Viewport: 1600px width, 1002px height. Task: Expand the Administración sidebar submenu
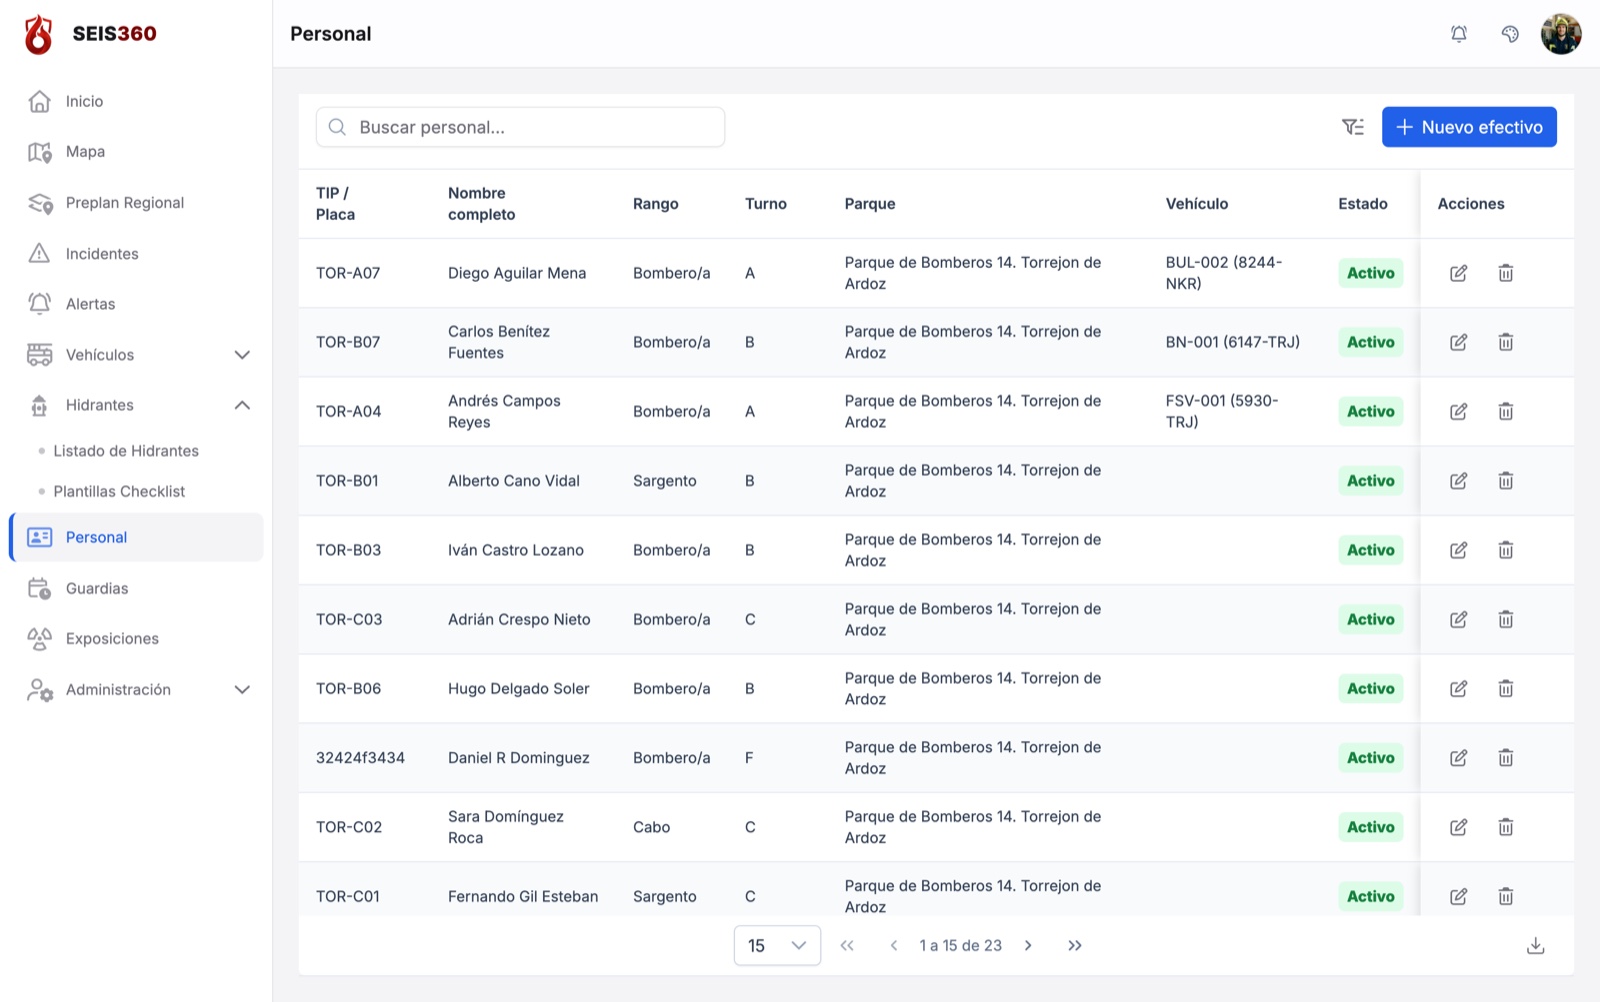pyautogui.click(x=242, y=690)
